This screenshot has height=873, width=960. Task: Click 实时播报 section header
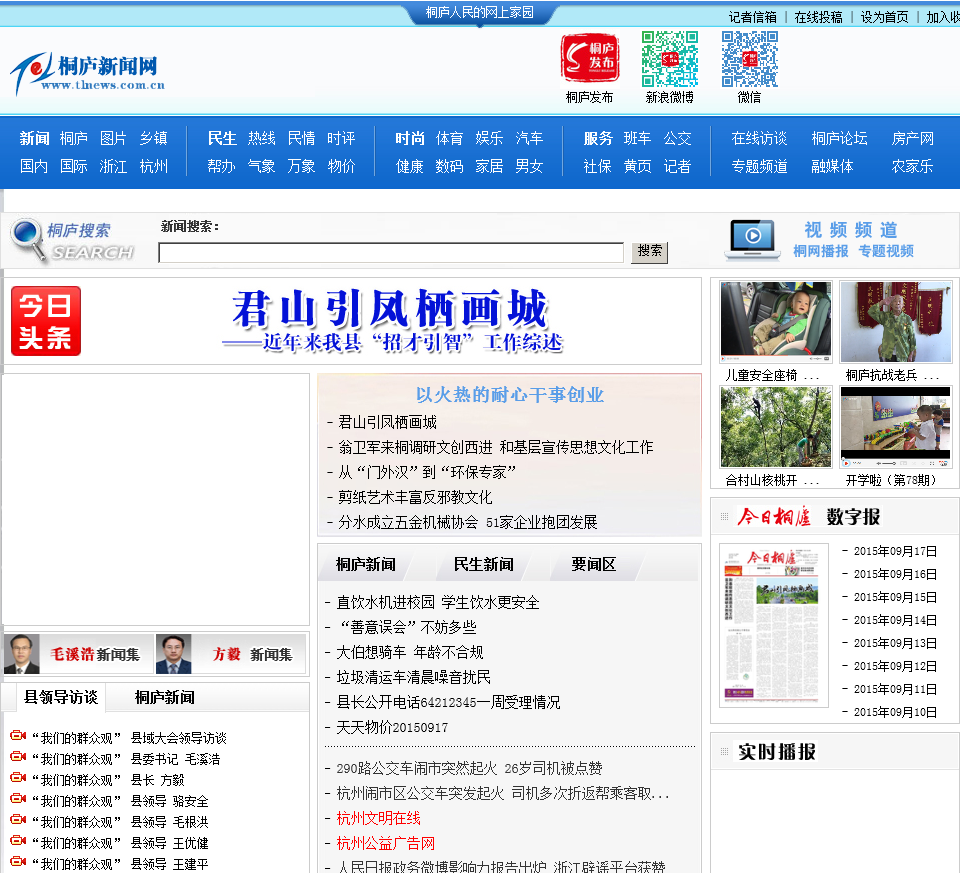[x=776, y=752]
